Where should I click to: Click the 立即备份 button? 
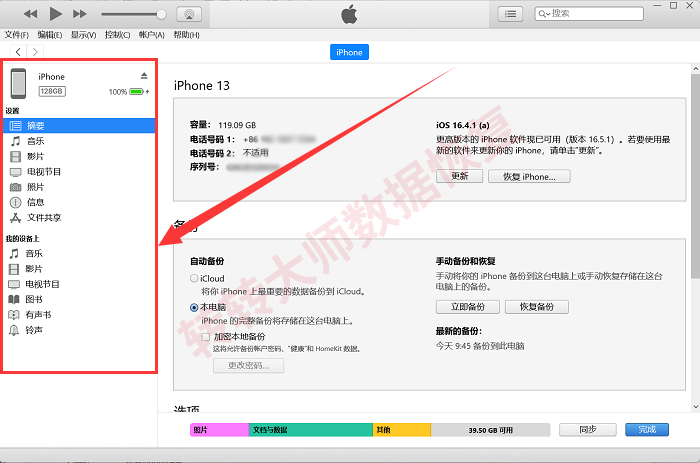[467, 307]
